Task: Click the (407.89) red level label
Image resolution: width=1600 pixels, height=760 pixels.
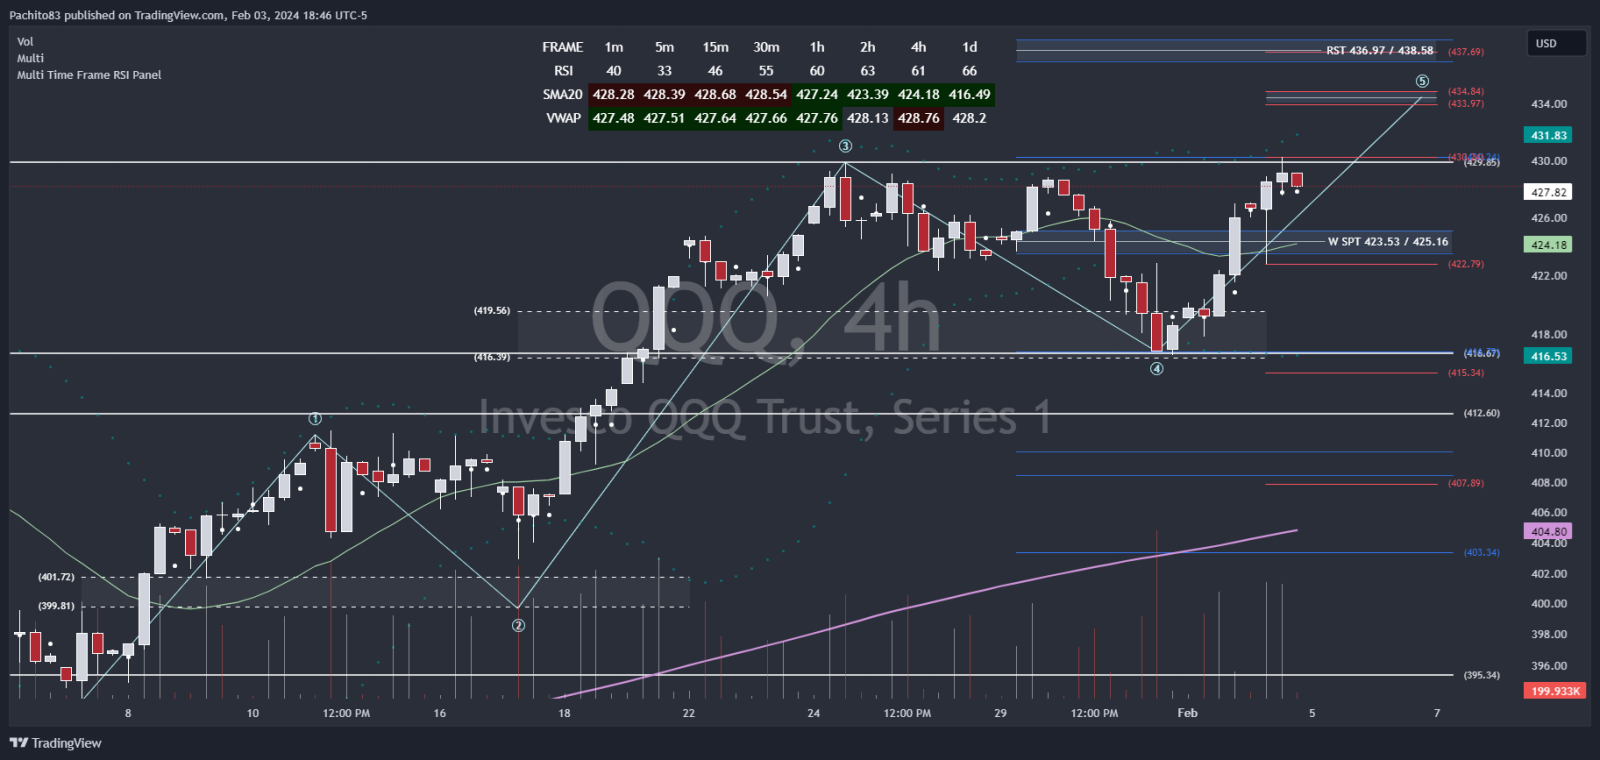Action: 1466,483
